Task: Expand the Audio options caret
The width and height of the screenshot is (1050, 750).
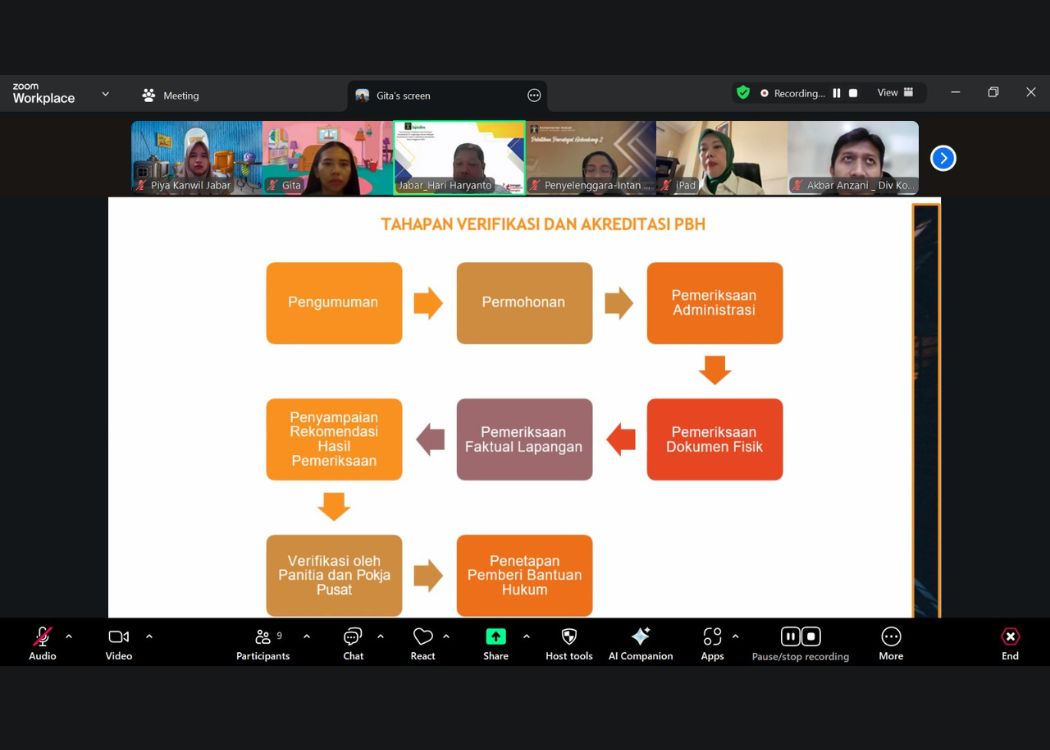Action: pos(69,636)
